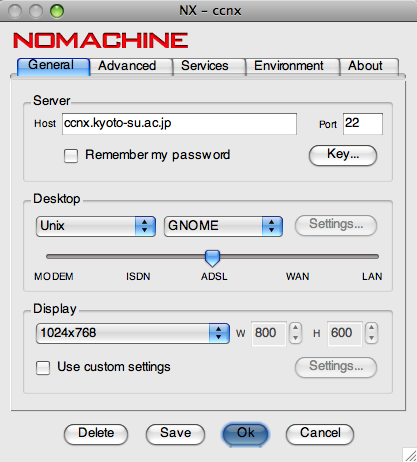Click the Host input field
This screenshot has width=417, height=462.
click(x=179, y=124)
